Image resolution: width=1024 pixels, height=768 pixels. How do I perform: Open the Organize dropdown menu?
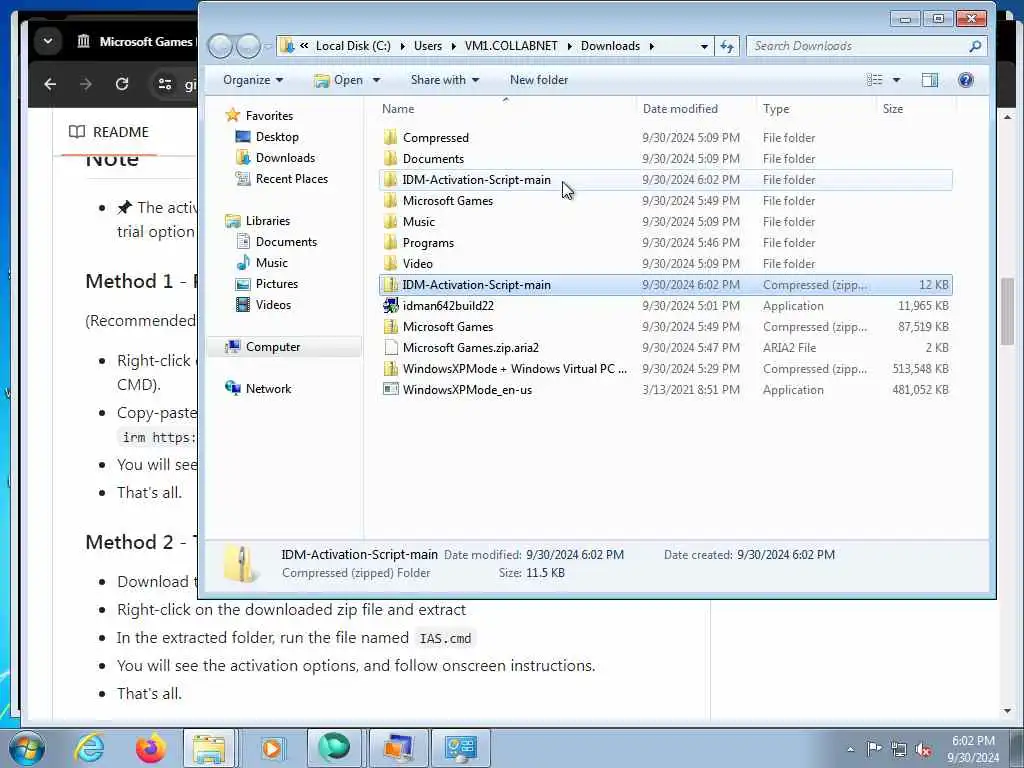point(253,80)
